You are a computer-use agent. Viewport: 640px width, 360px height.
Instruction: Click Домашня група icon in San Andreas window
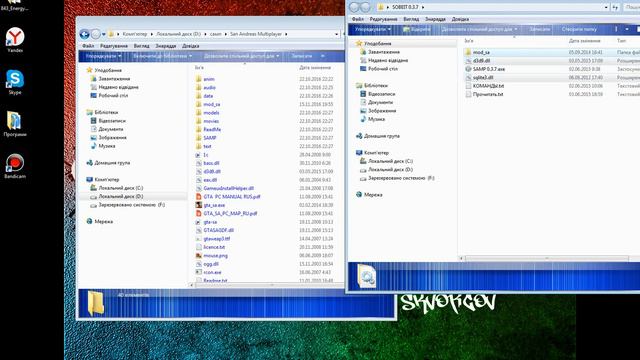pyautogui.click(x=89, y=162)
